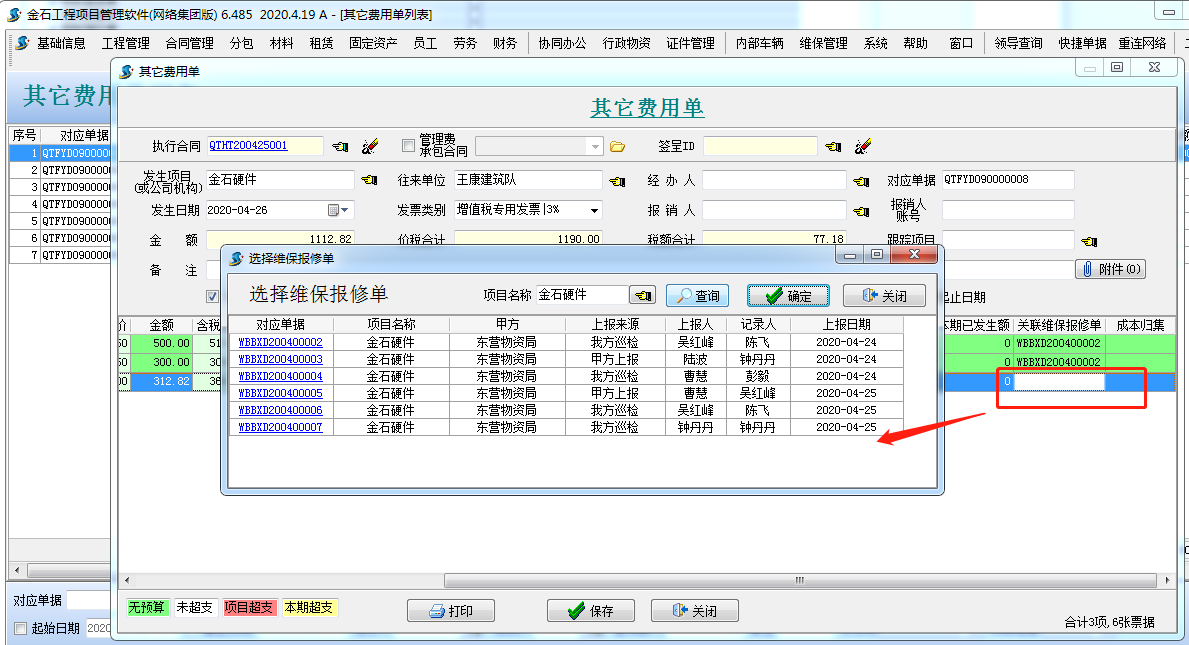1189x645 pixels.
Task: Open the contract selector beside 执行合同
Action: pyautogui.click(x=340, y=145)
